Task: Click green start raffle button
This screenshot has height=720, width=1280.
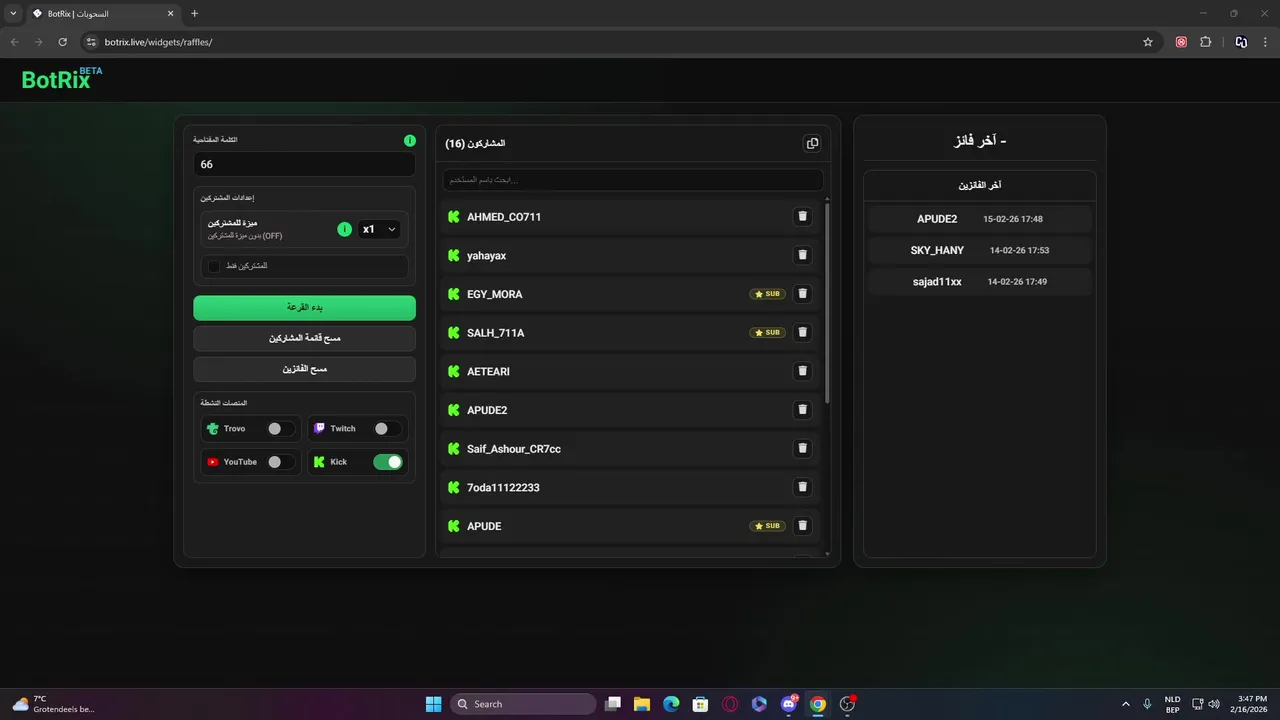Action: click(304, 308)
